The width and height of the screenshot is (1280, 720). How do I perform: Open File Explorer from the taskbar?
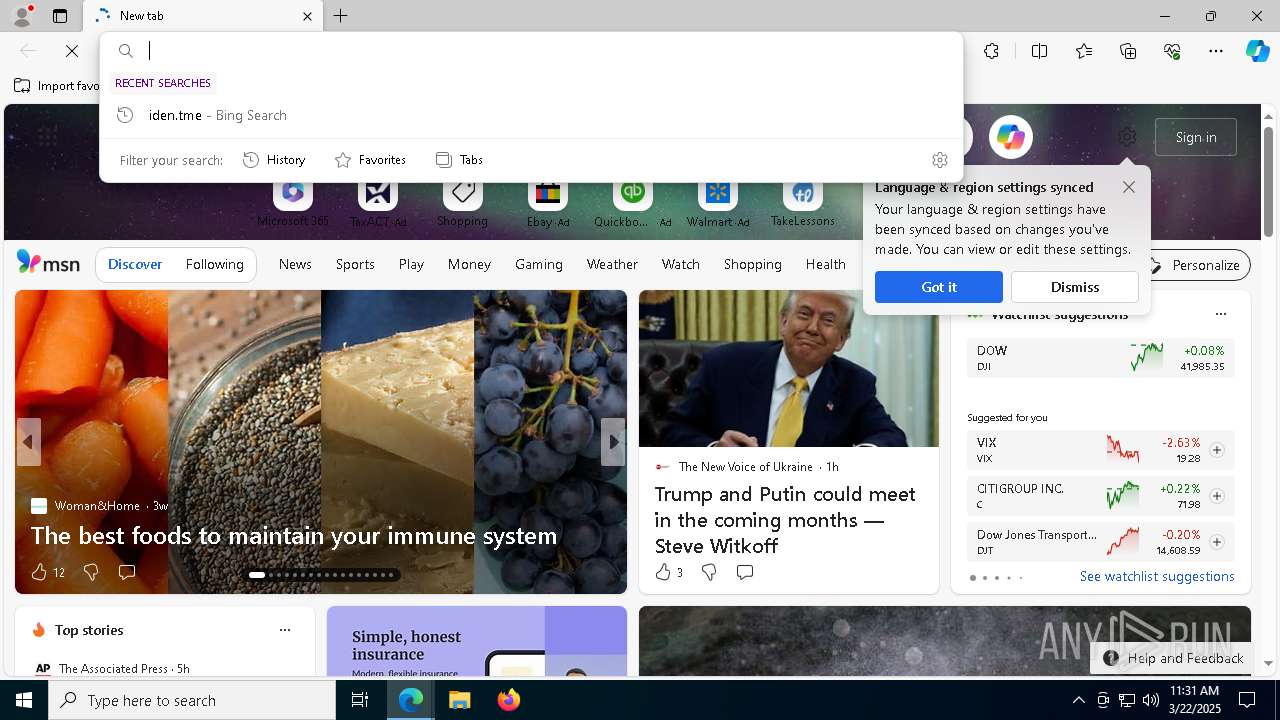(459, 700)
